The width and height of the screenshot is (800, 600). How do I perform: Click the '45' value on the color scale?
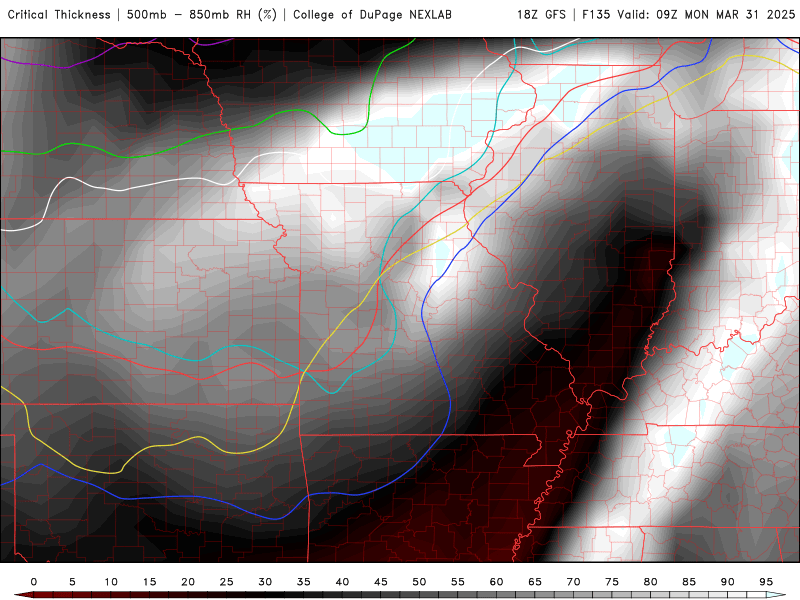click(381, 582)
